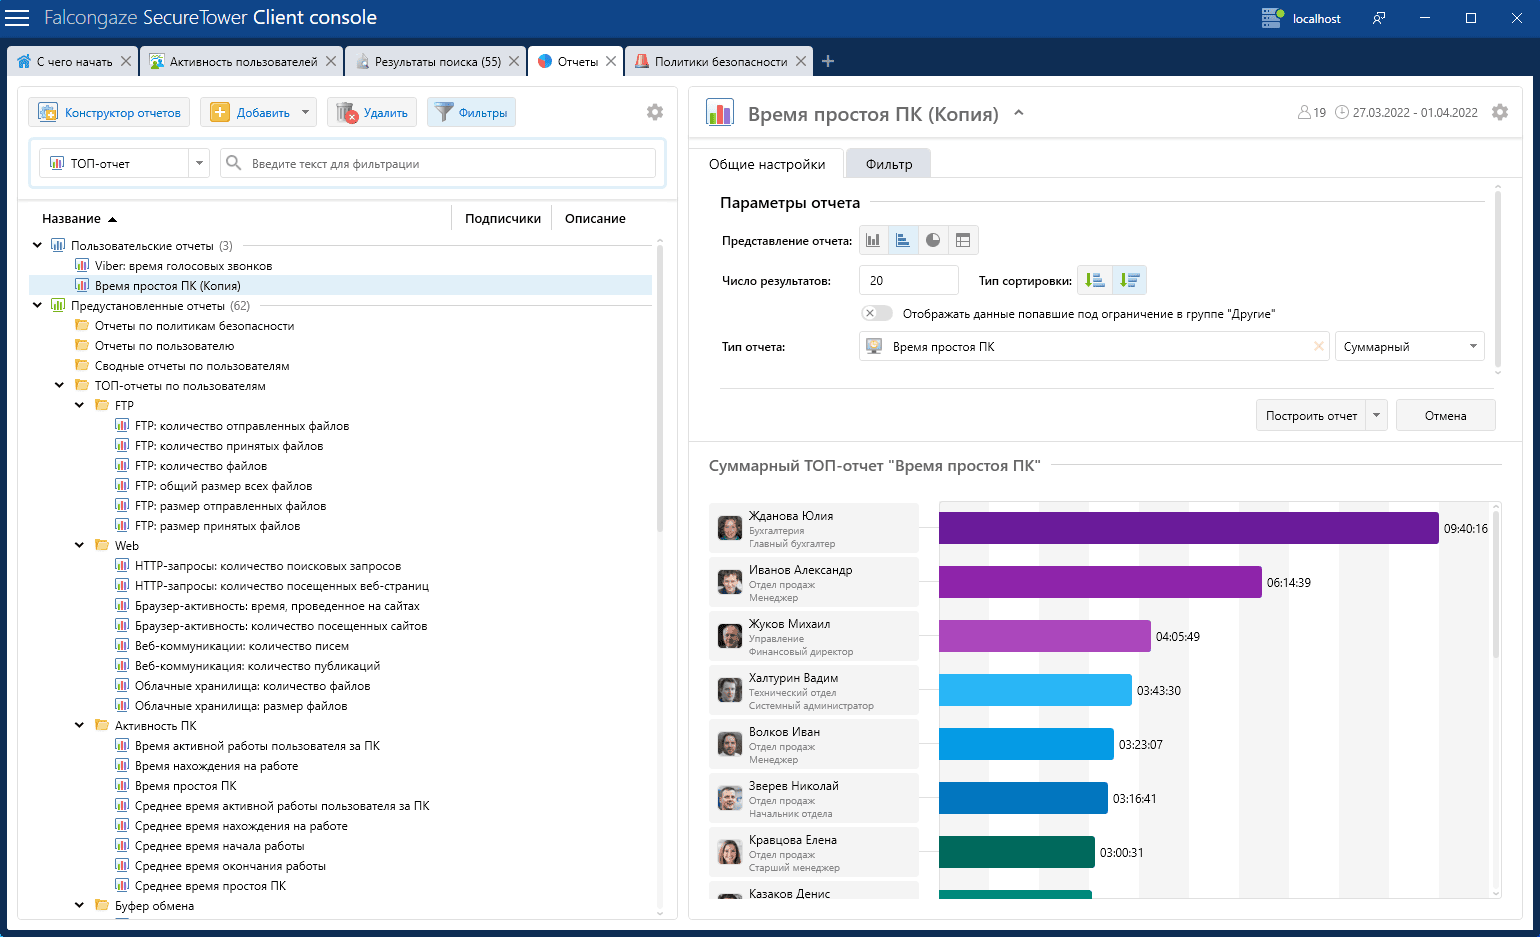This screenshot has width=1540, height=937.
Task: Collapse 'Пользовательские отчеты' tree group
Action: coord(37,246)
